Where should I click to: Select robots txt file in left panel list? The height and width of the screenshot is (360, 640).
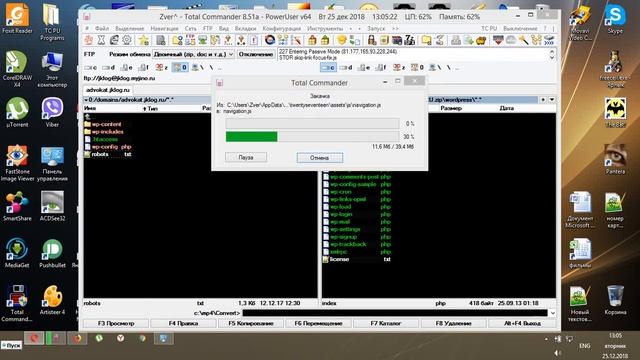(x=108, y=154)
